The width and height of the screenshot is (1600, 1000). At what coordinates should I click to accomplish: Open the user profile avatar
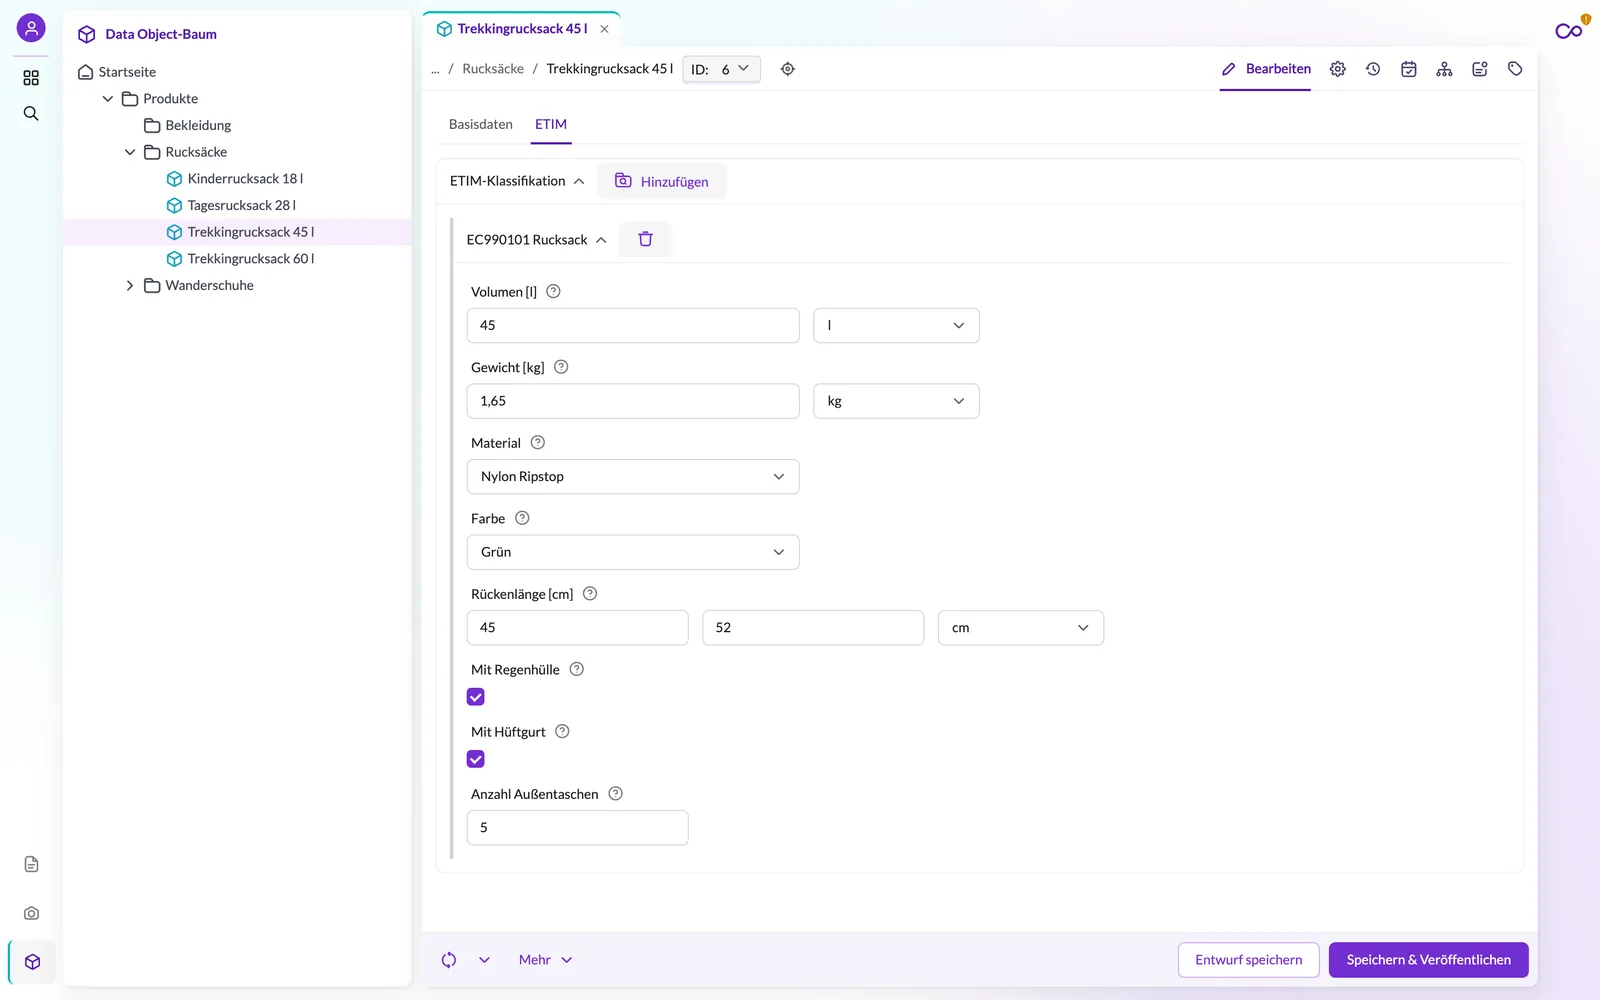click(31, 28)
